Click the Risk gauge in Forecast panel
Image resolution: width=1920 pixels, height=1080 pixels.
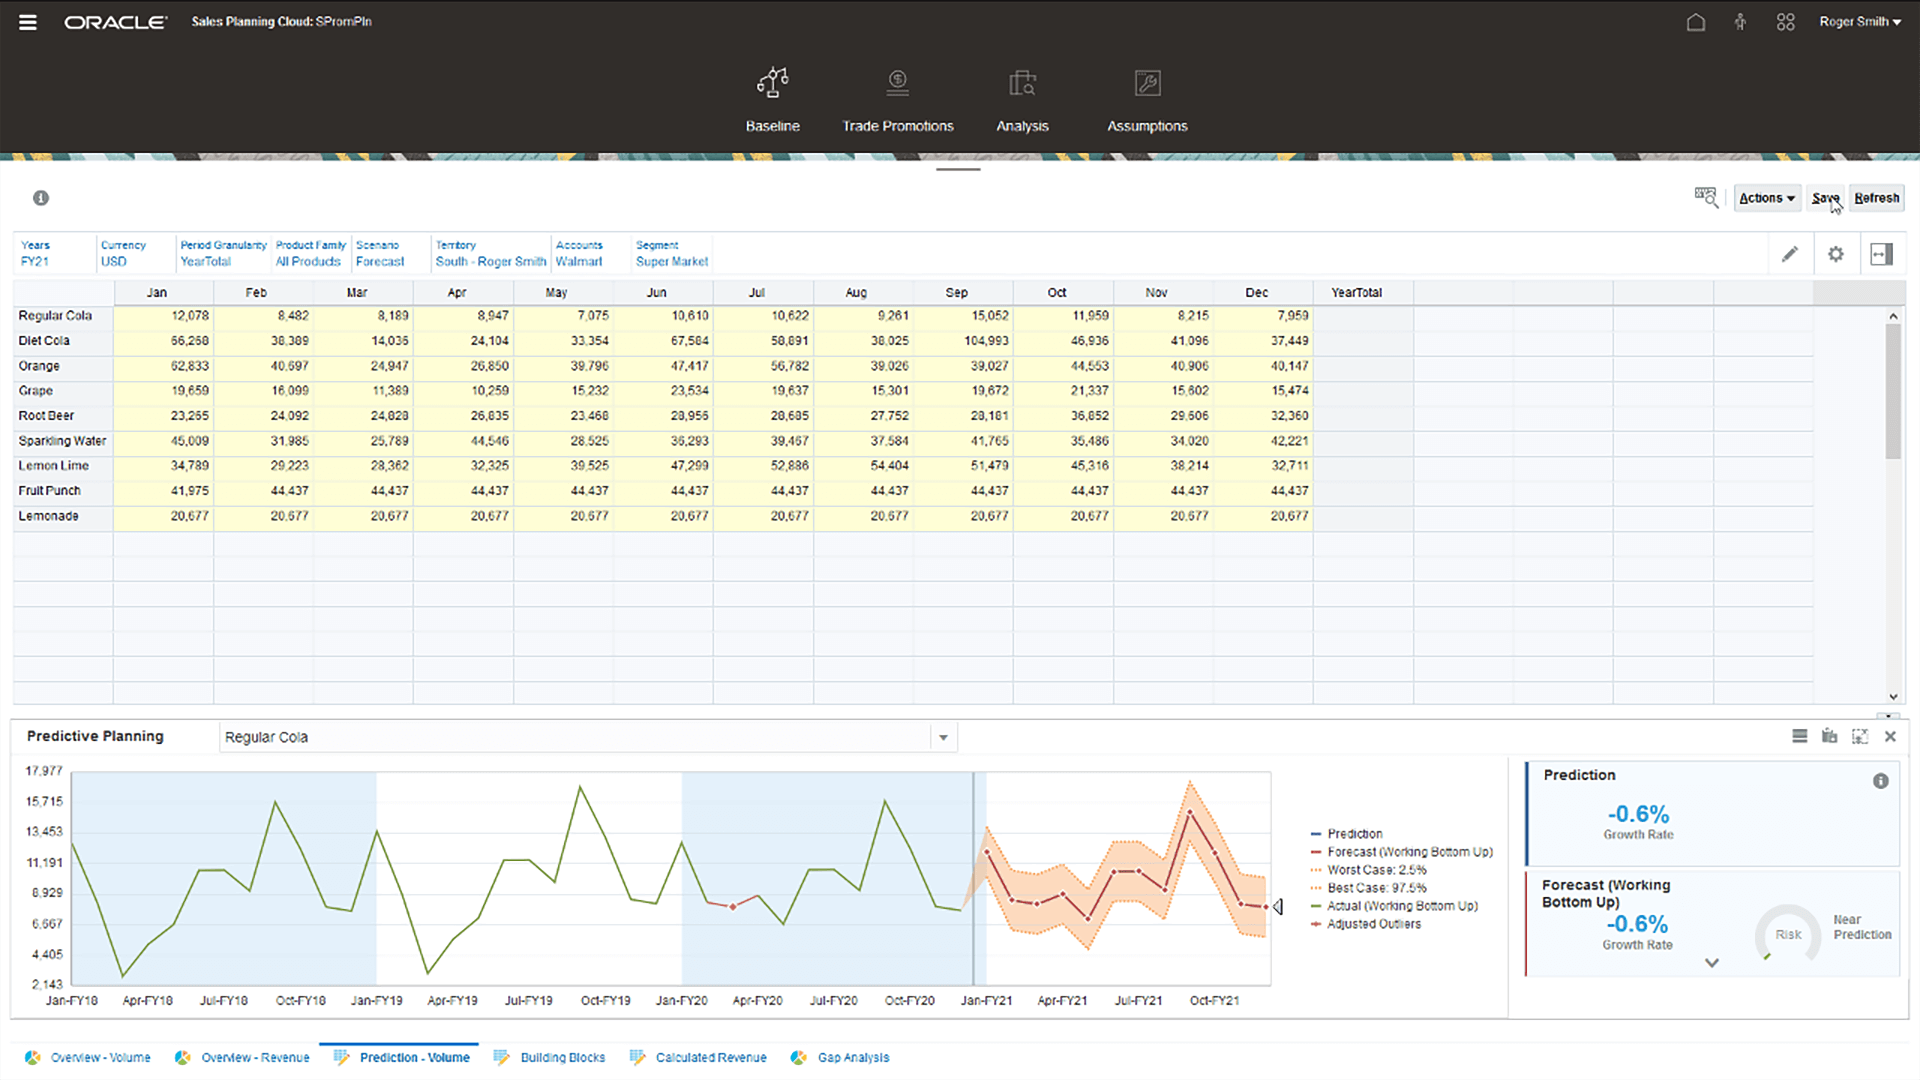click(x=1787, y=935)
